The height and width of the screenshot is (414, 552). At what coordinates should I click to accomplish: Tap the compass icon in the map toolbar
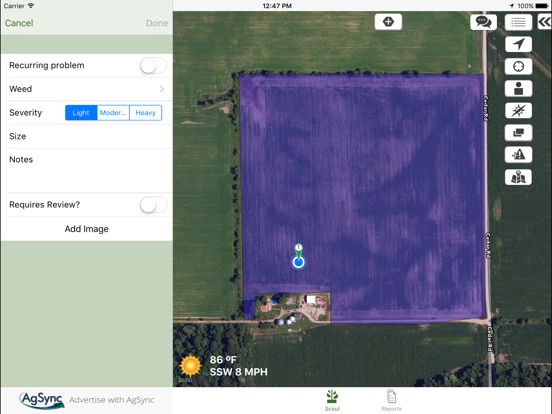point(518,111)
